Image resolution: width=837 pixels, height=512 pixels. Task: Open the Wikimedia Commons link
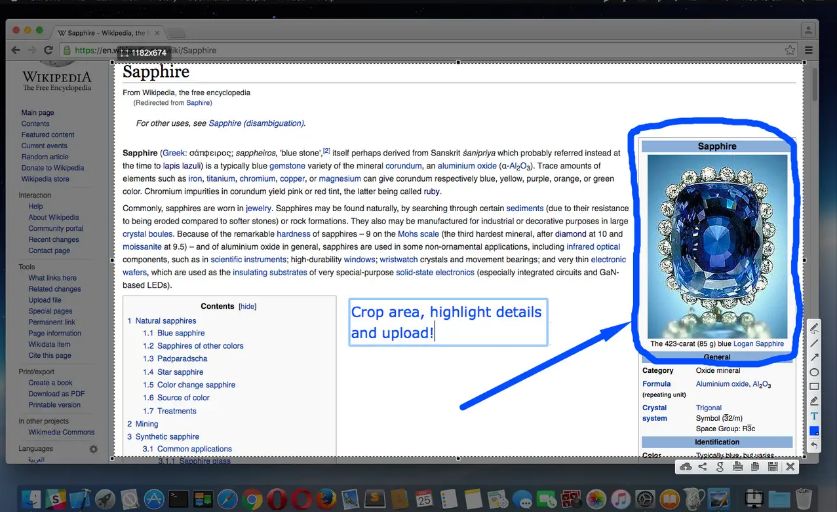pyautogui.click(x=61, y=432)
